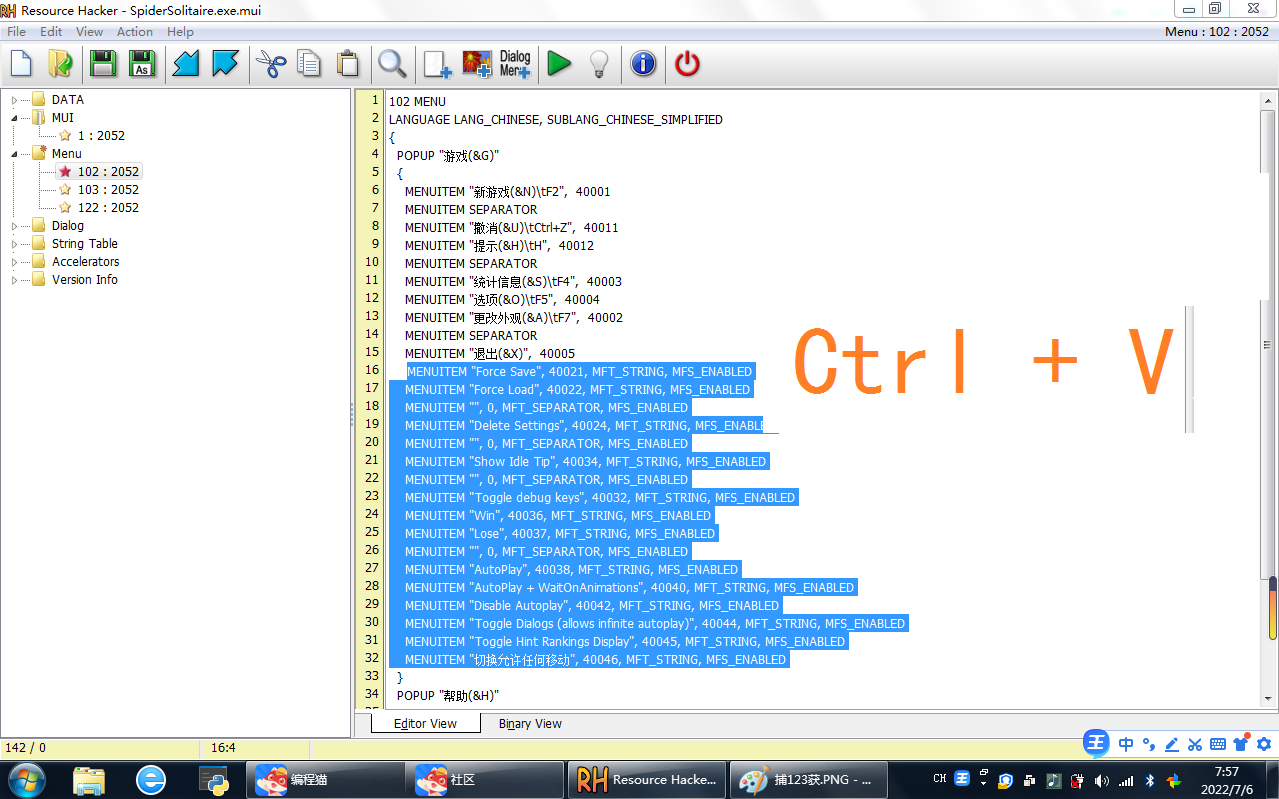Image resolution: width=1279 pixels, height=799 pixels.
Task: Open the Action menu
Action: [x=135, y=32]
